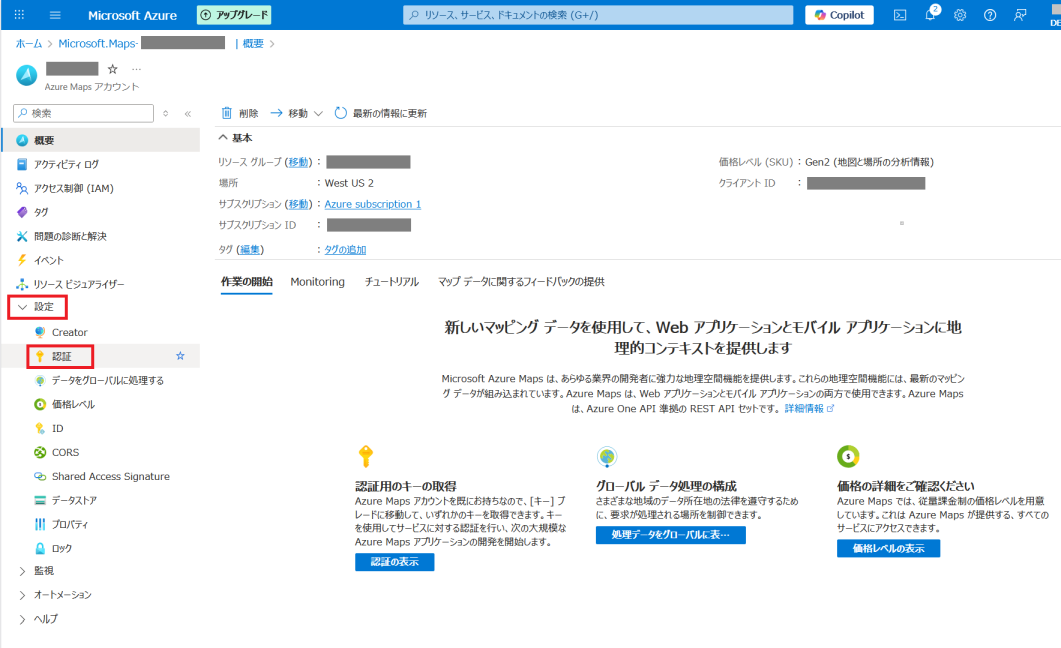Click the ロック padlock icon
Image resolution: width=1061 pixels, height=648 pixels.
point(40,549)
